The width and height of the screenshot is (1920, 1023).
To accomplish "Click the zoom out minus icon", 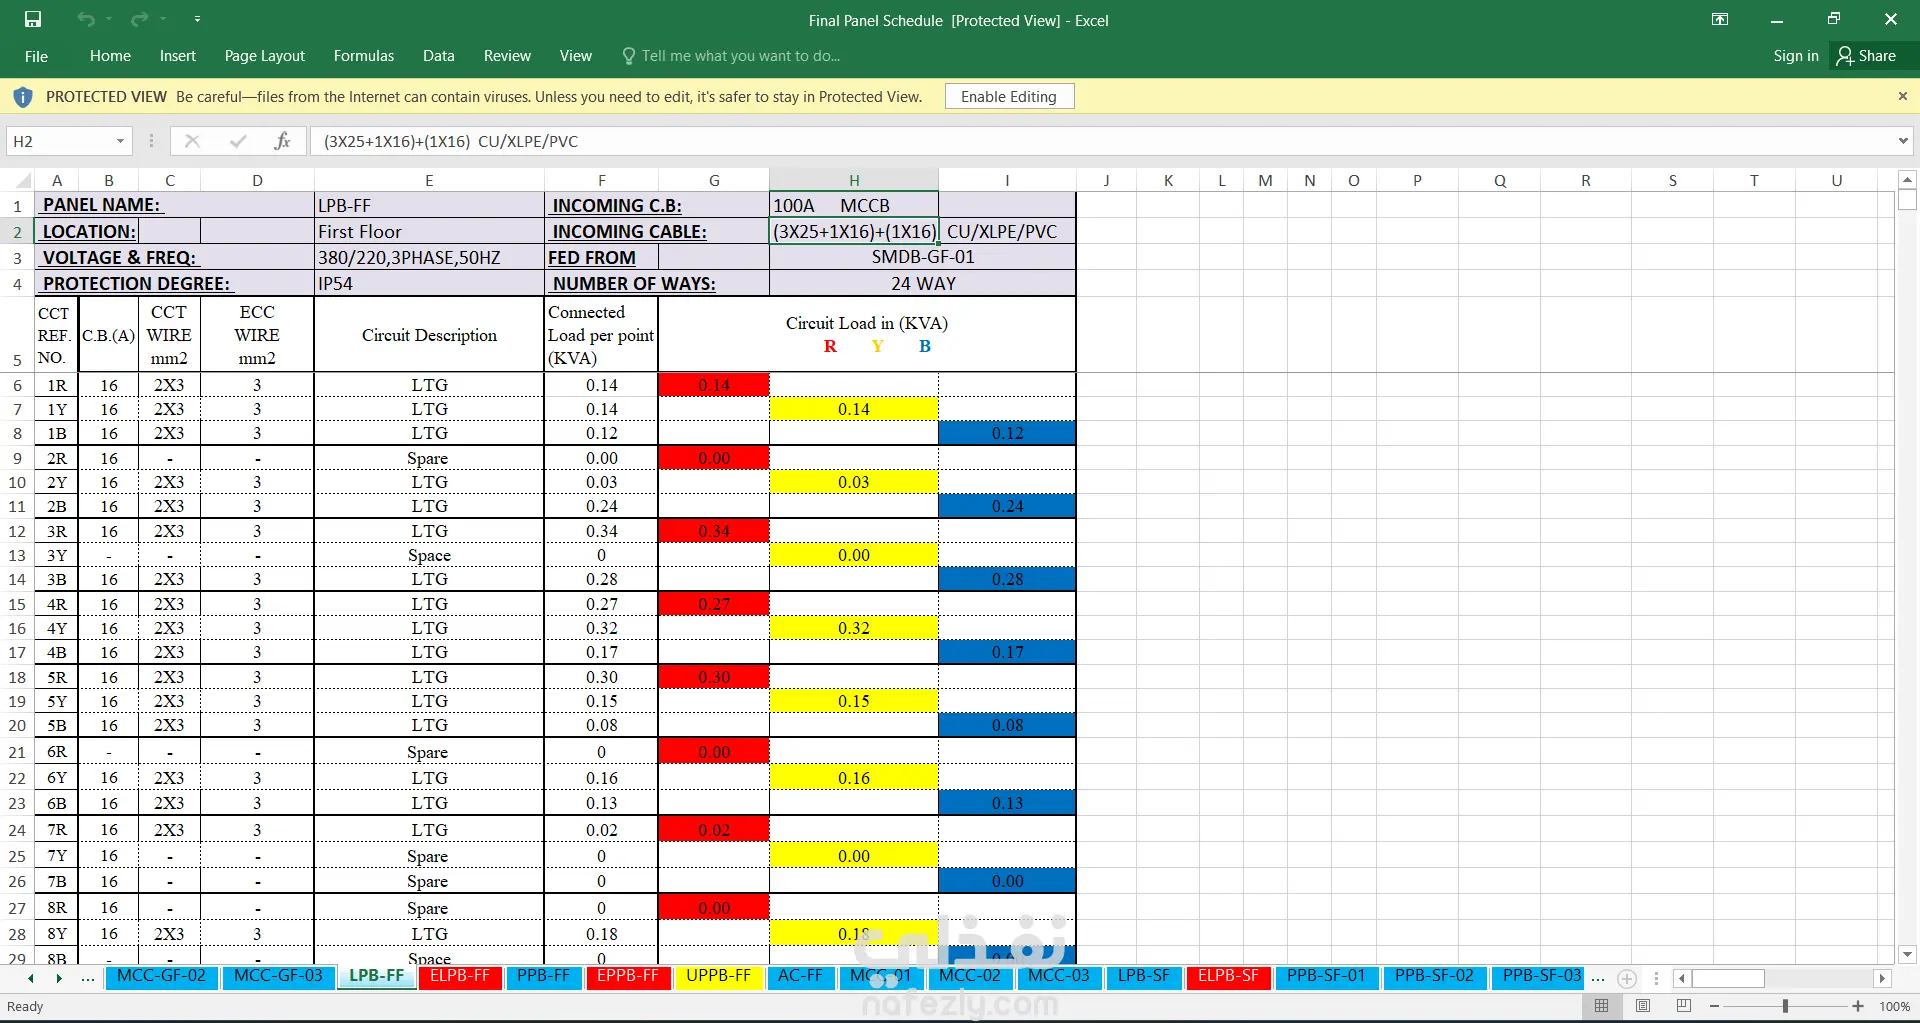I will click(x=1715, y=1006).
